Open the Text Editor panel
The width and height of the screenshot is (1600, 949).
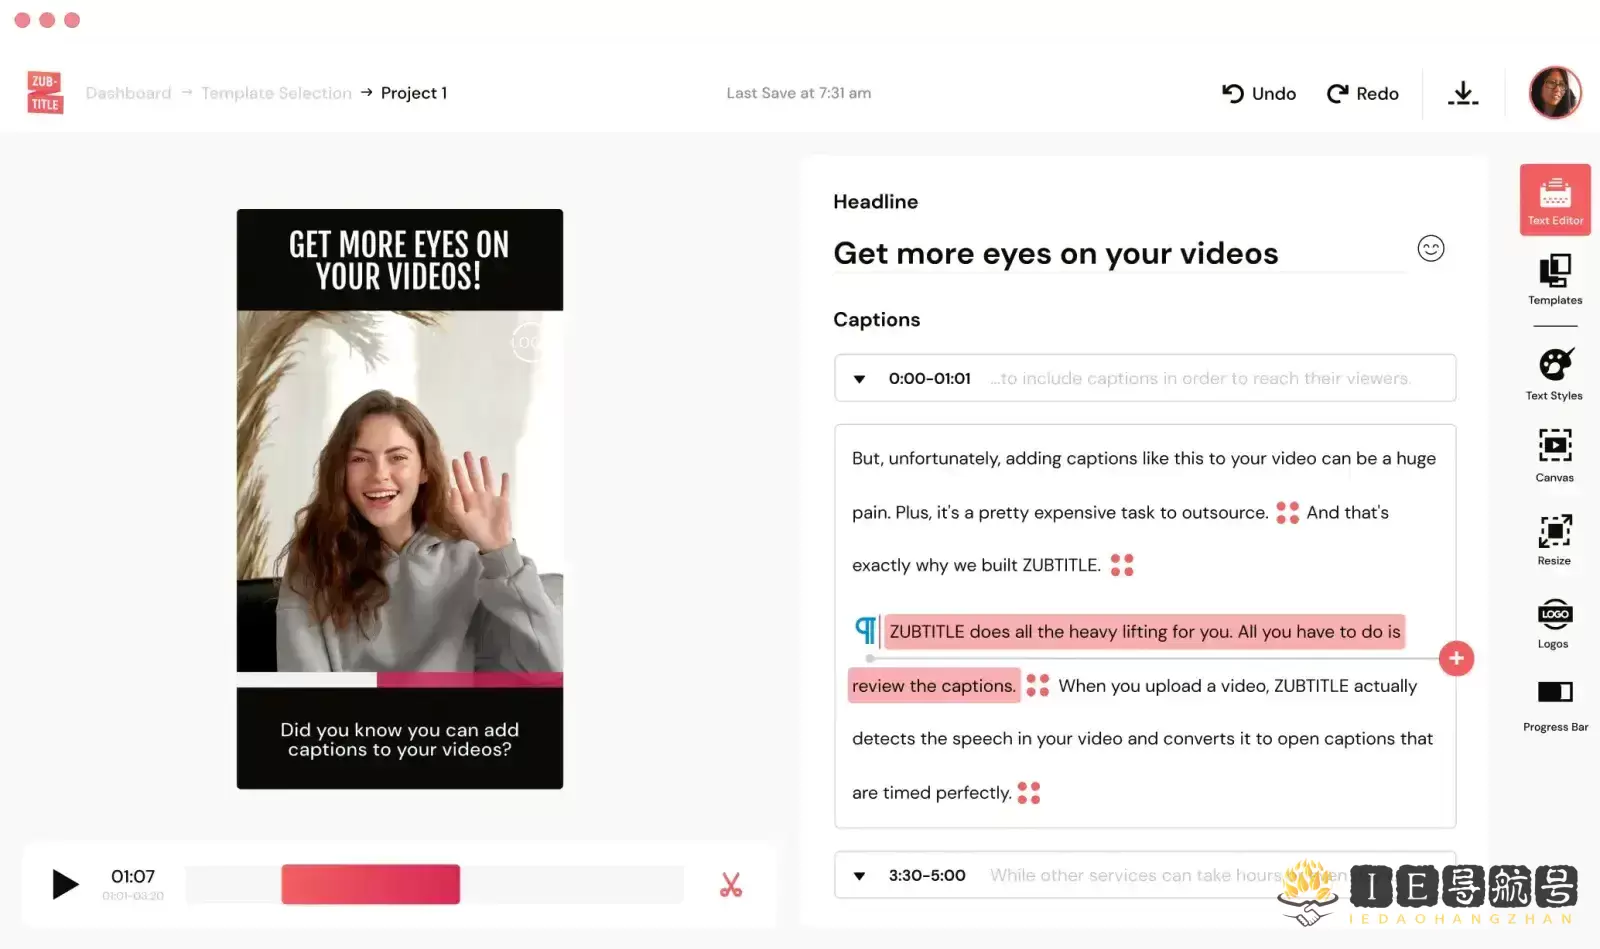1555,200
